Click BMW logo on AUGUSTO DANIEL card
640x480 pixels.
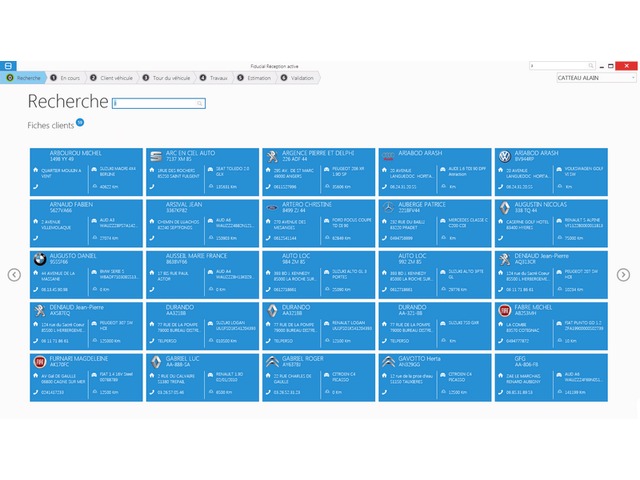click(x=40, y=259)
